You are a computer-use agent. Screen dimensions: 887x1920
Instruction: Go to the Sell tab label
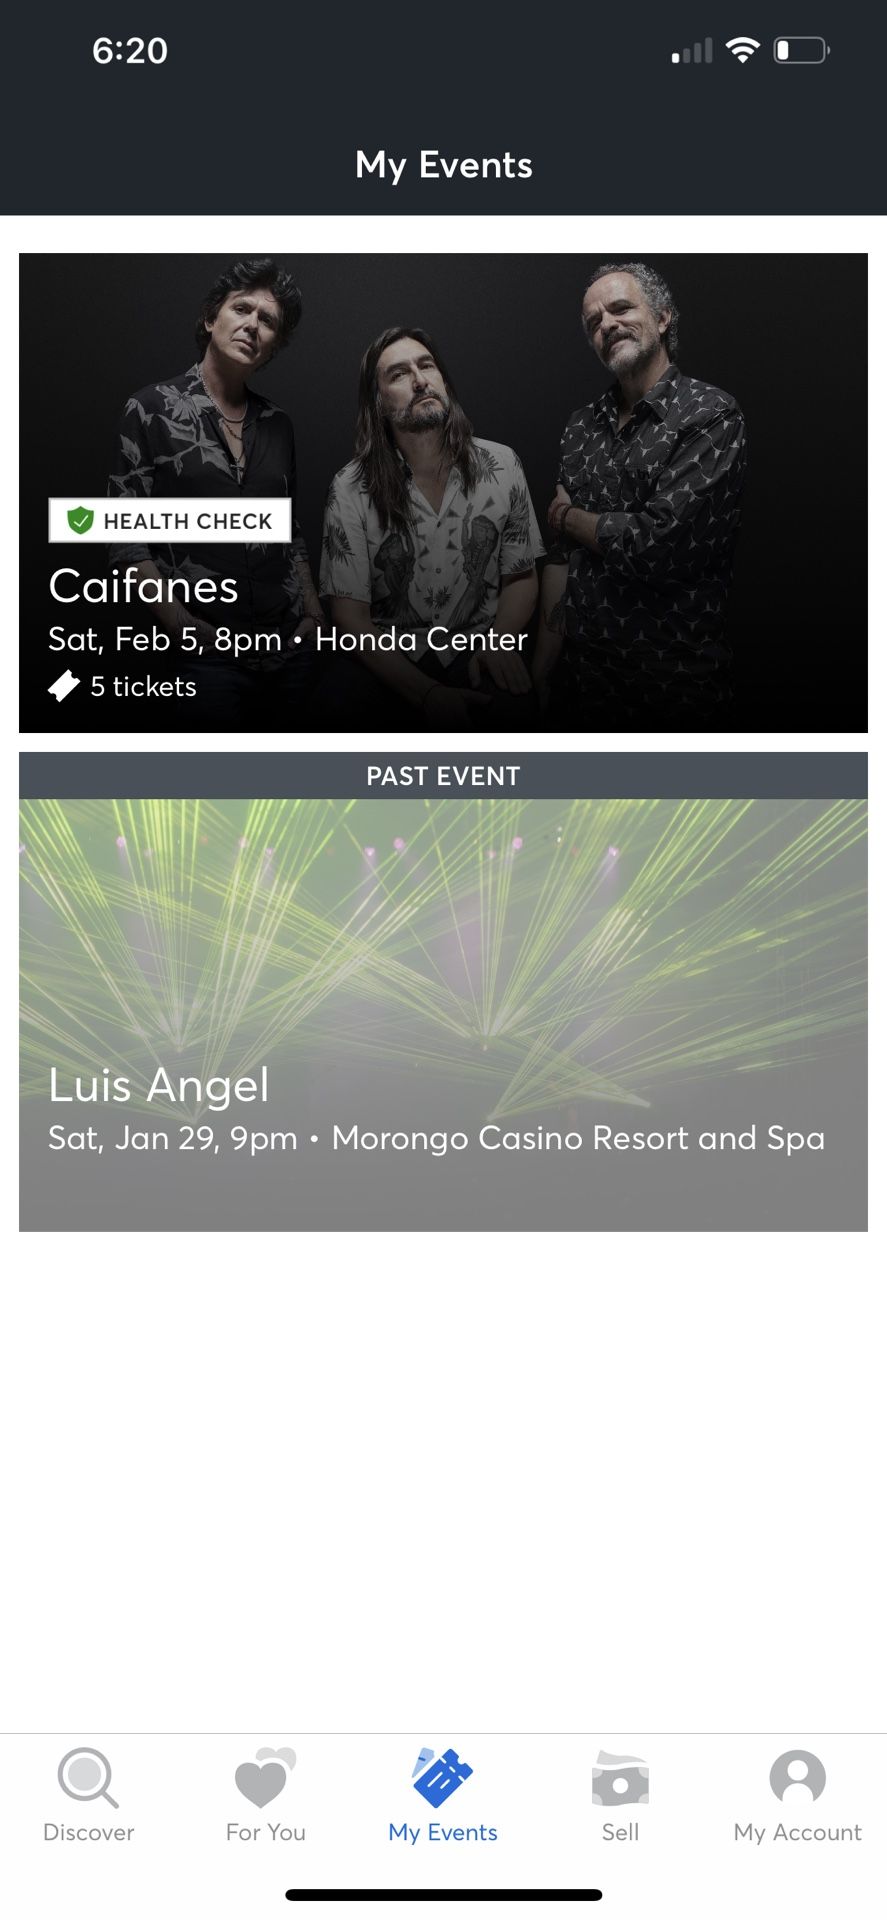(620, 1832)
